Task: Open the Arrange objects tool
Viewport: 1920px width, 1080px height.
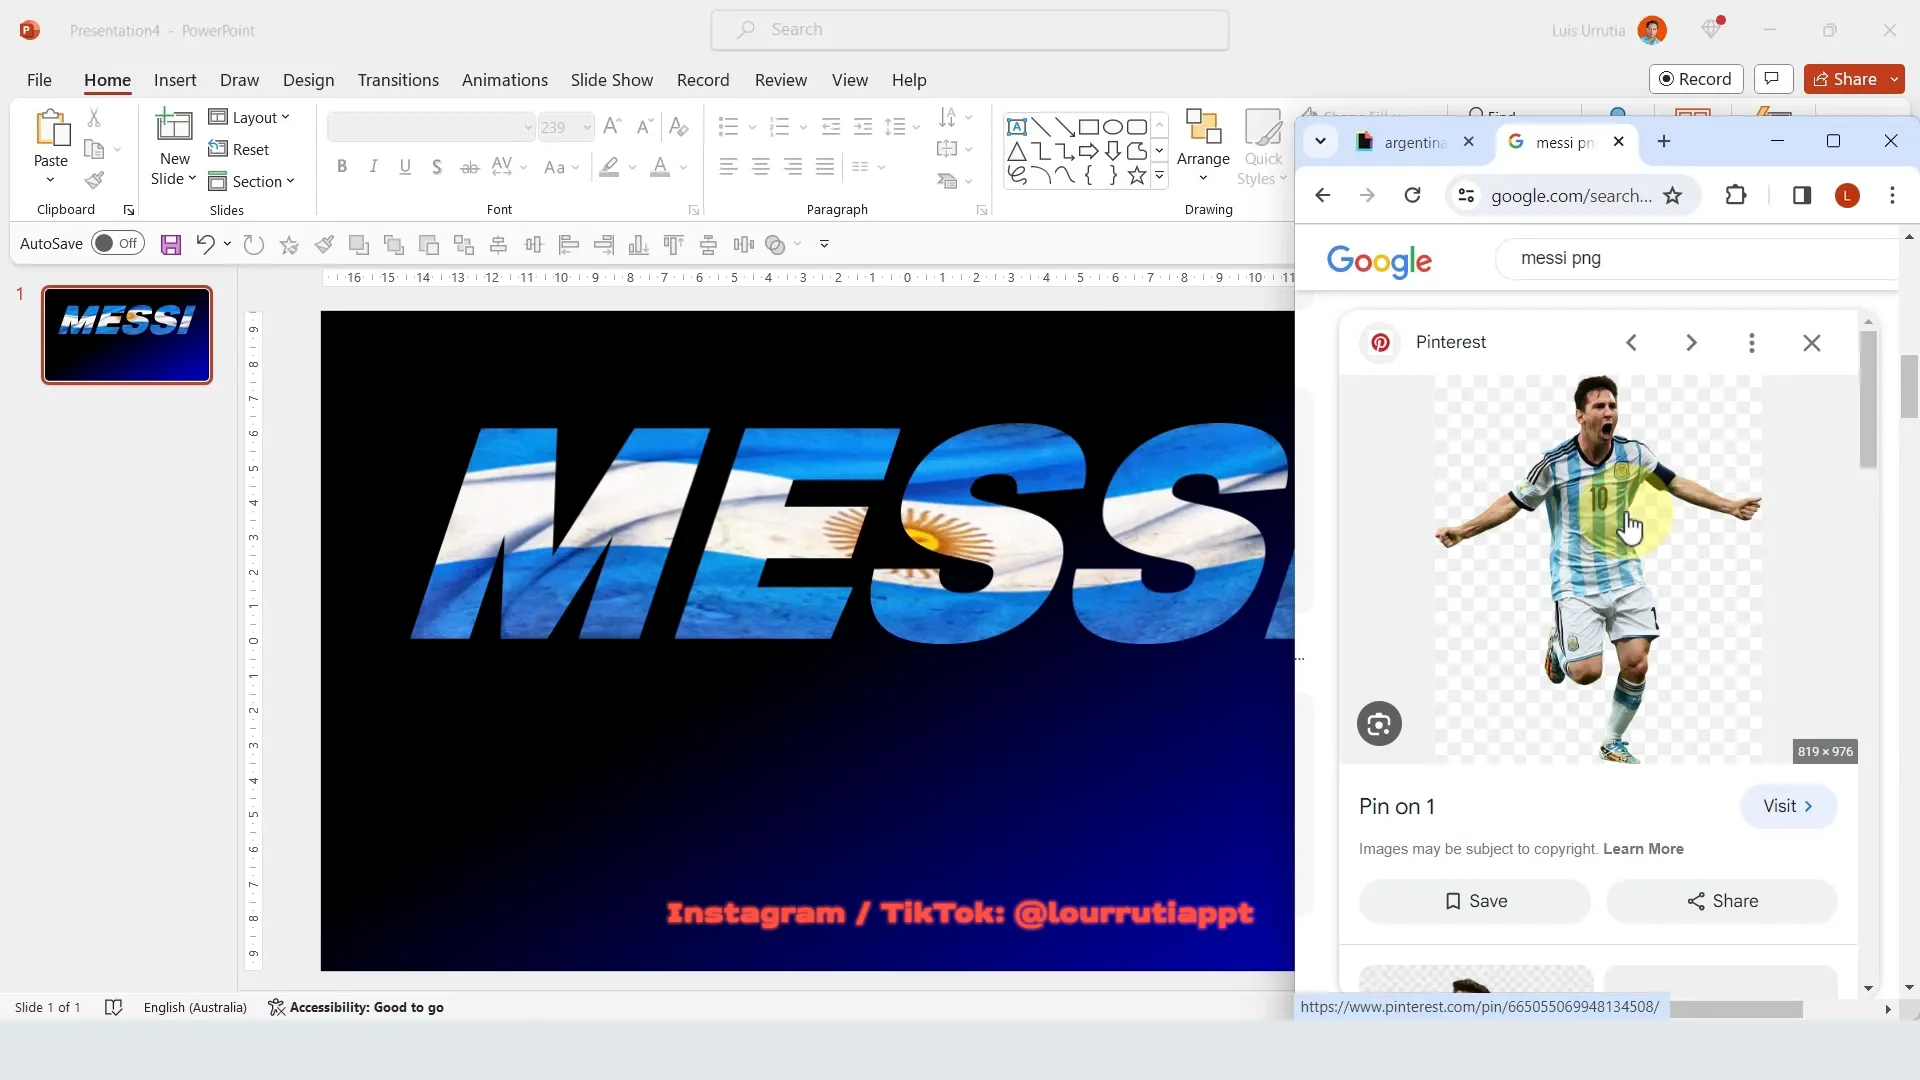Action: [x=1203, y=147]
